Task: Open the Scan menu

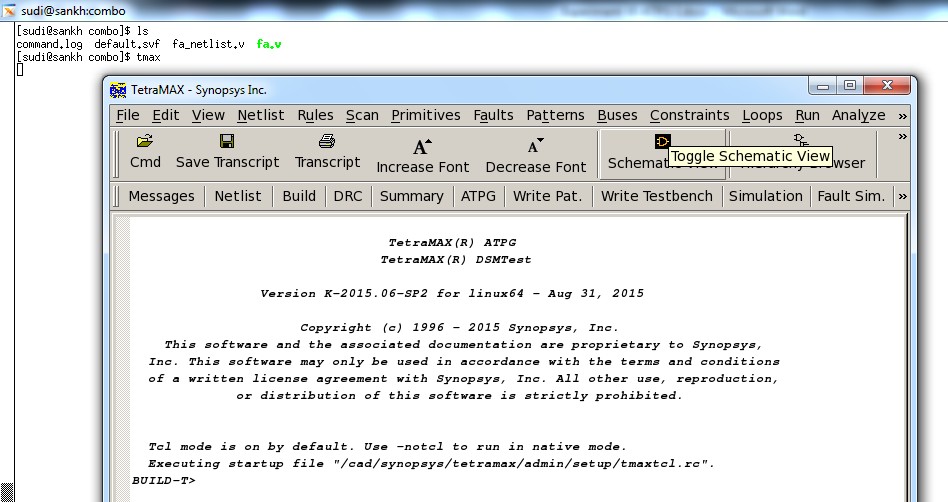Action: 362,115
